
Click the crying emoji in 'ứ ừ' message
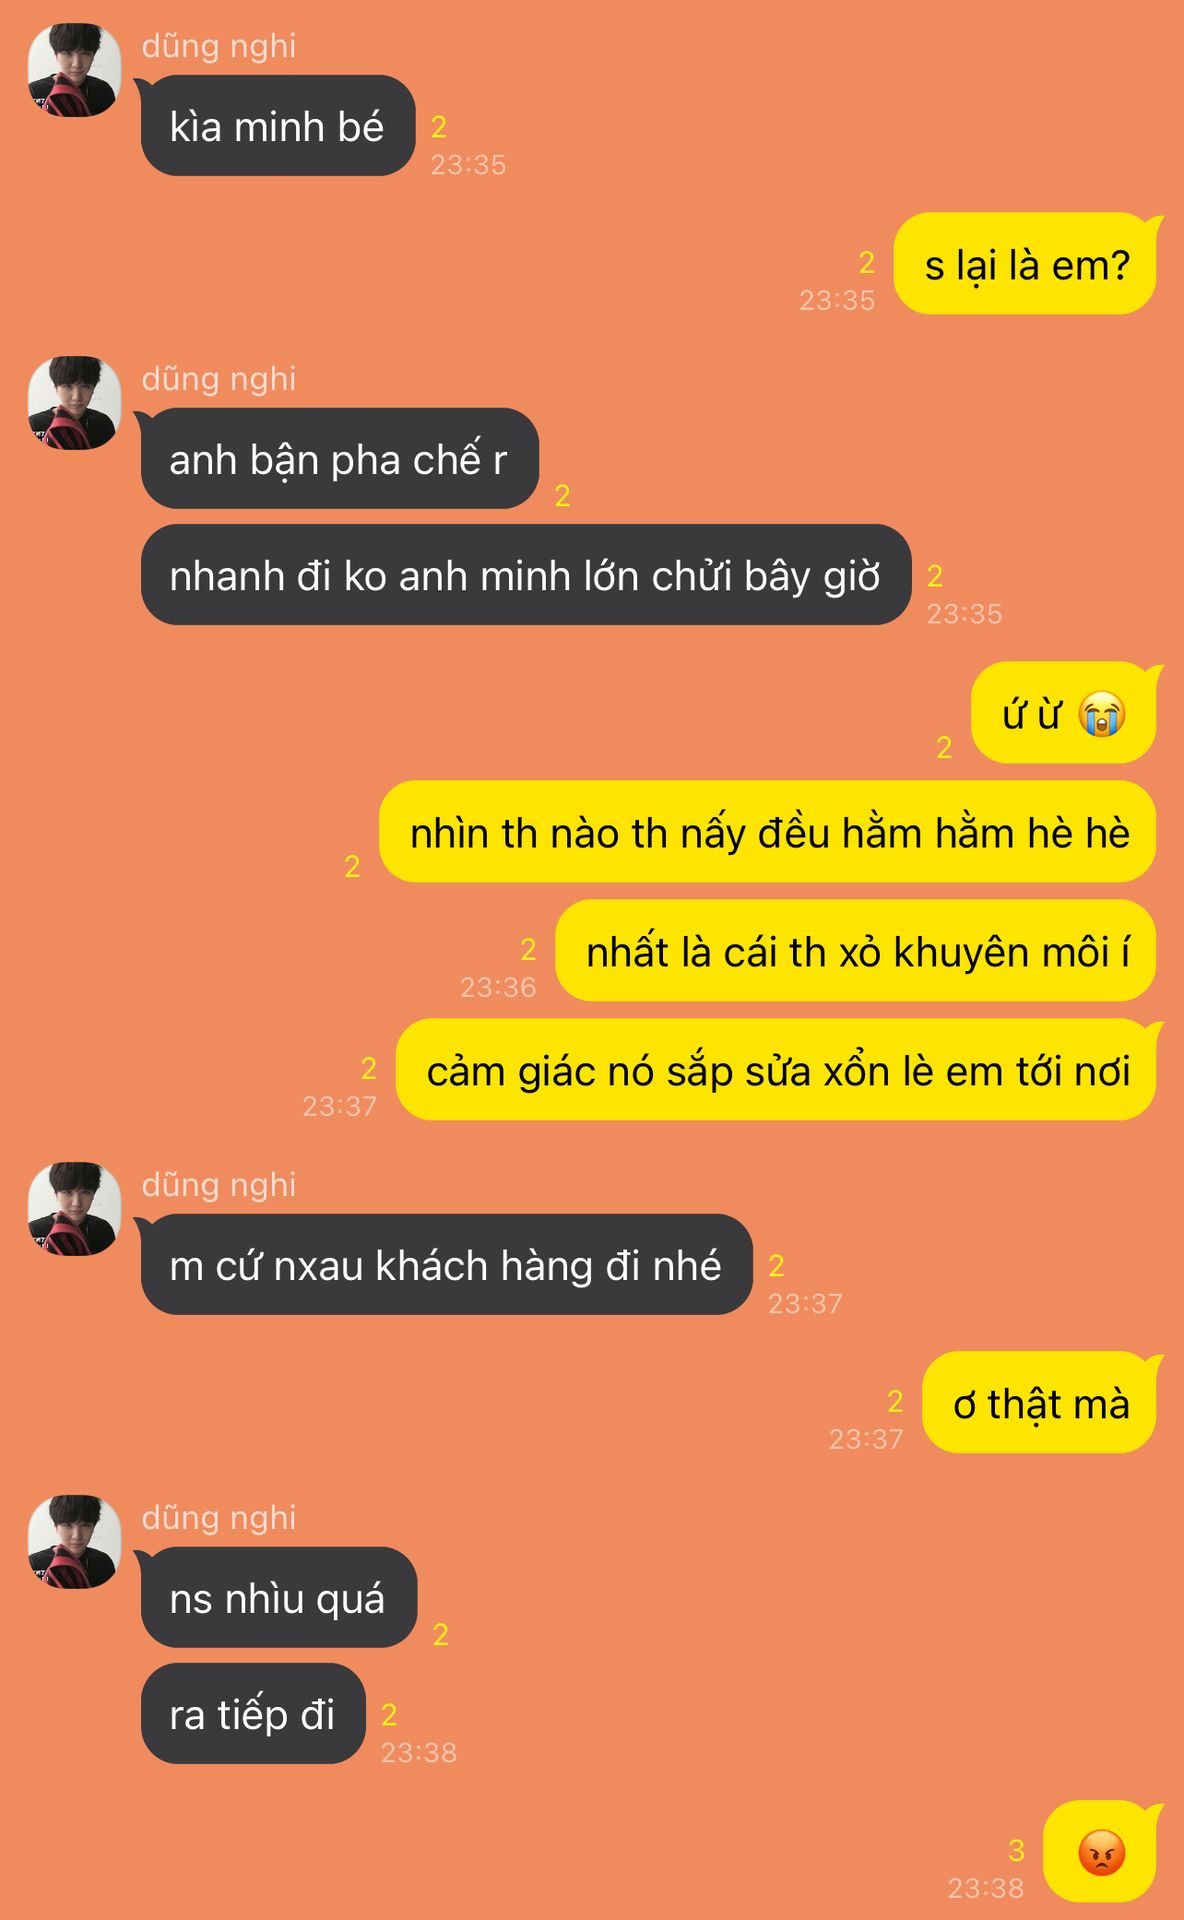pyautogui.click(x=1102, y=714)
